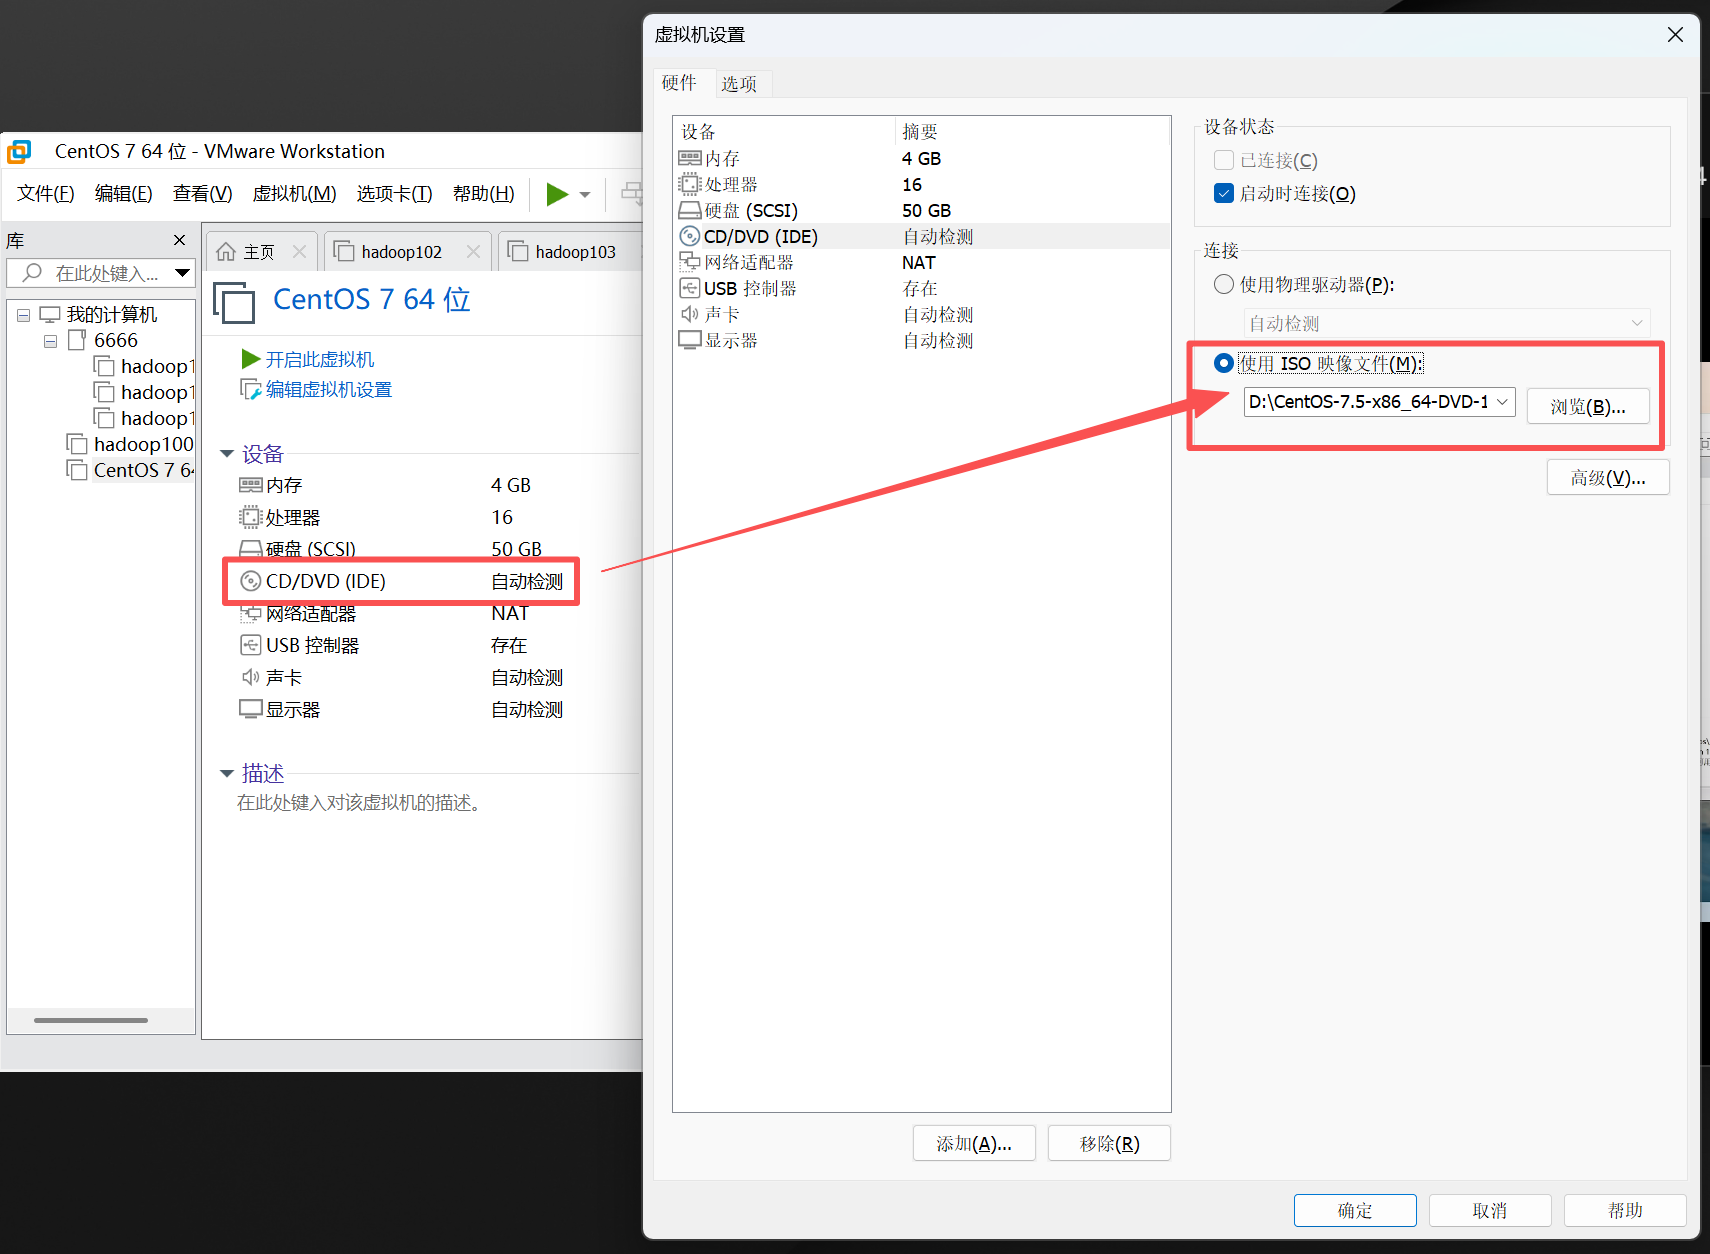Image resolution: width=1710 pixels, height=1254 pixels.
Task: Open the 文件(F) menu
Action: pyautogui.click(x=46, y=193)
